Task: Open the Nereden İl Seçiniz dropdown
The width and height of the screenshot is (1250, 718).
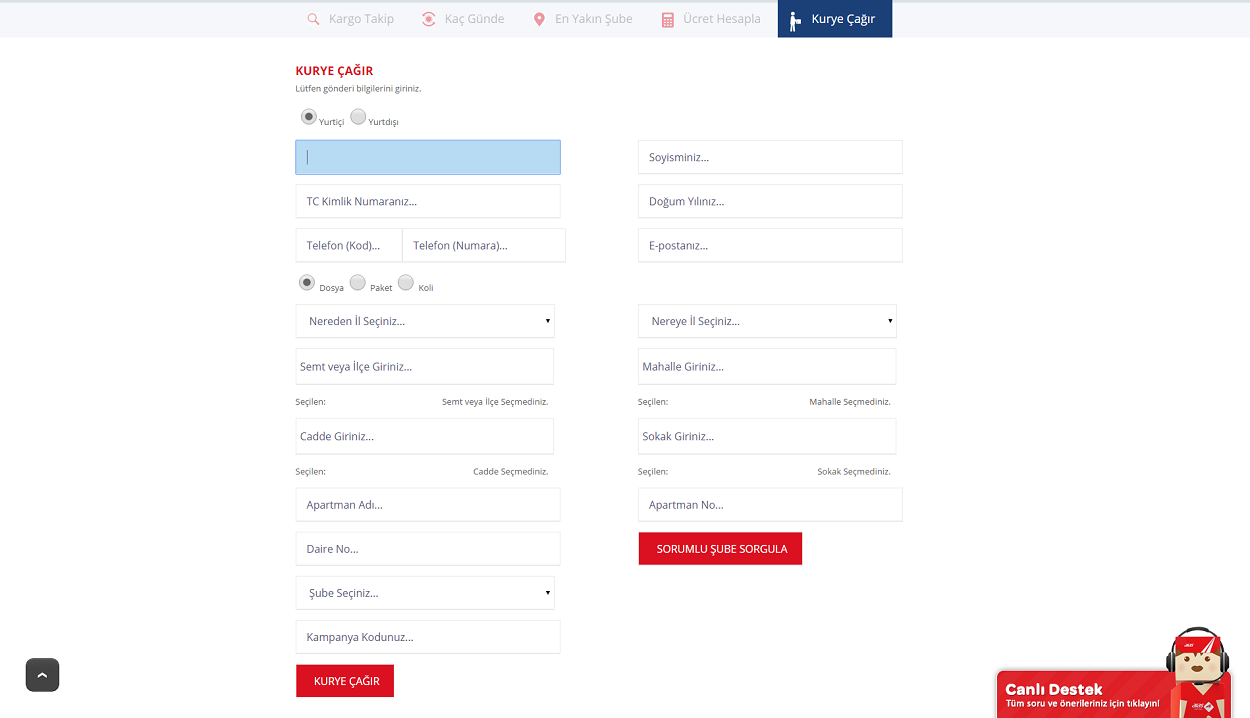Action: click(425, 321)
